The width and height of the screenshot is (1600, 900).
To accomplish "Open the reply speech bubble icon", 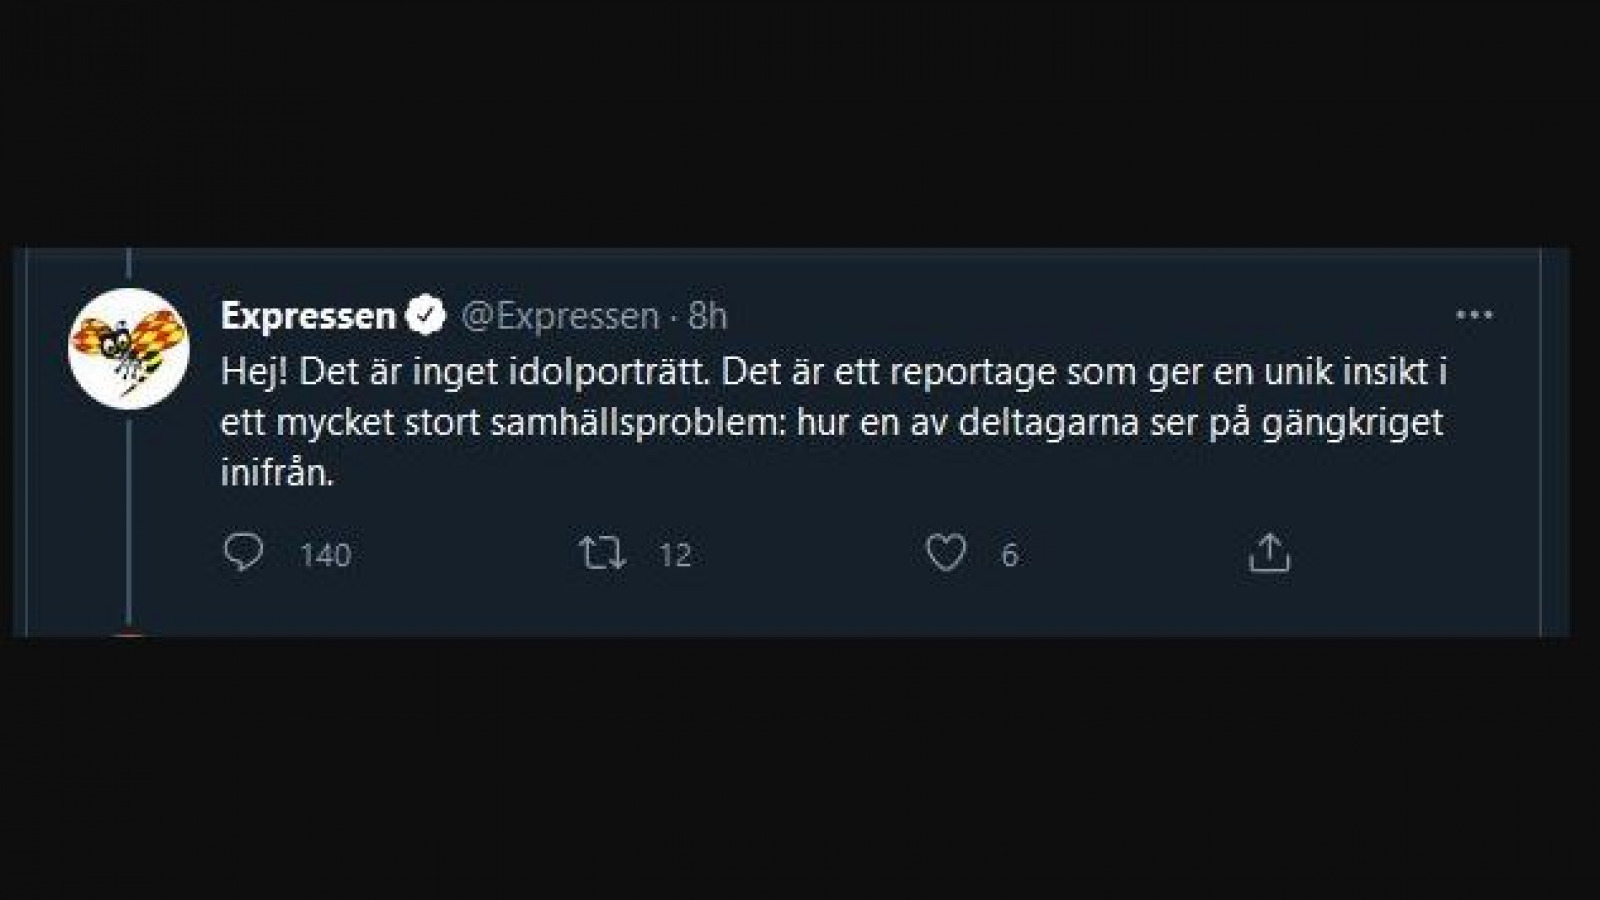I will (243, 552).
